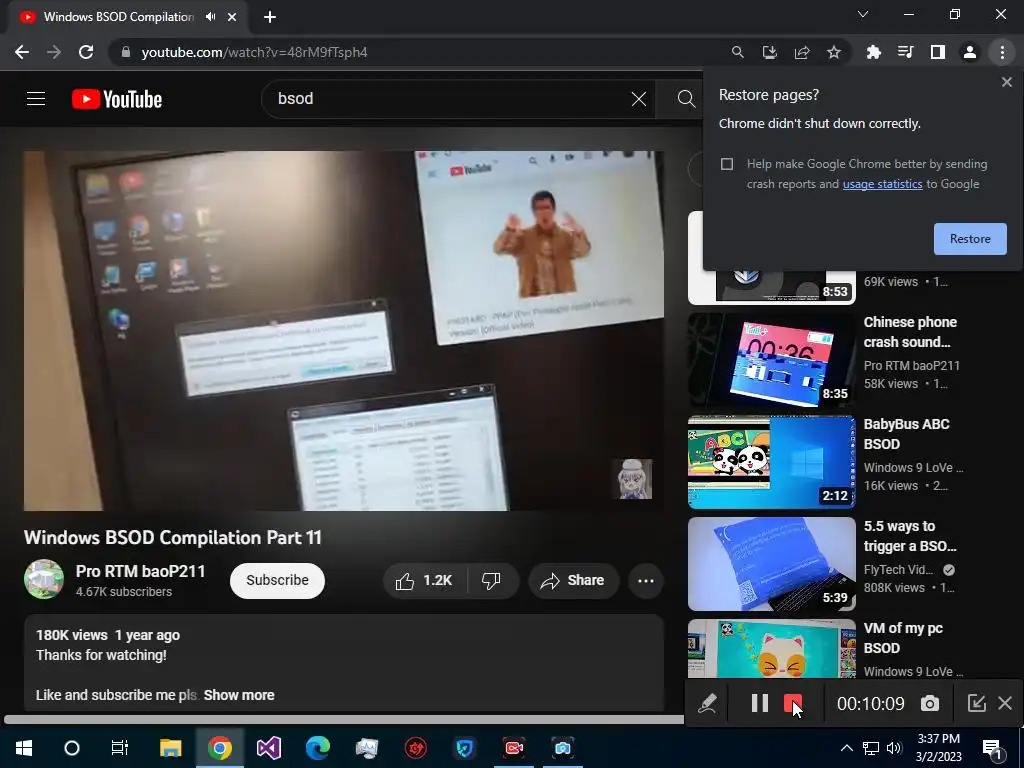The width and height of the screenshot is (1024, 768).
Task: Open YouTube hamburger guide menu
Action: click(36, 99)
